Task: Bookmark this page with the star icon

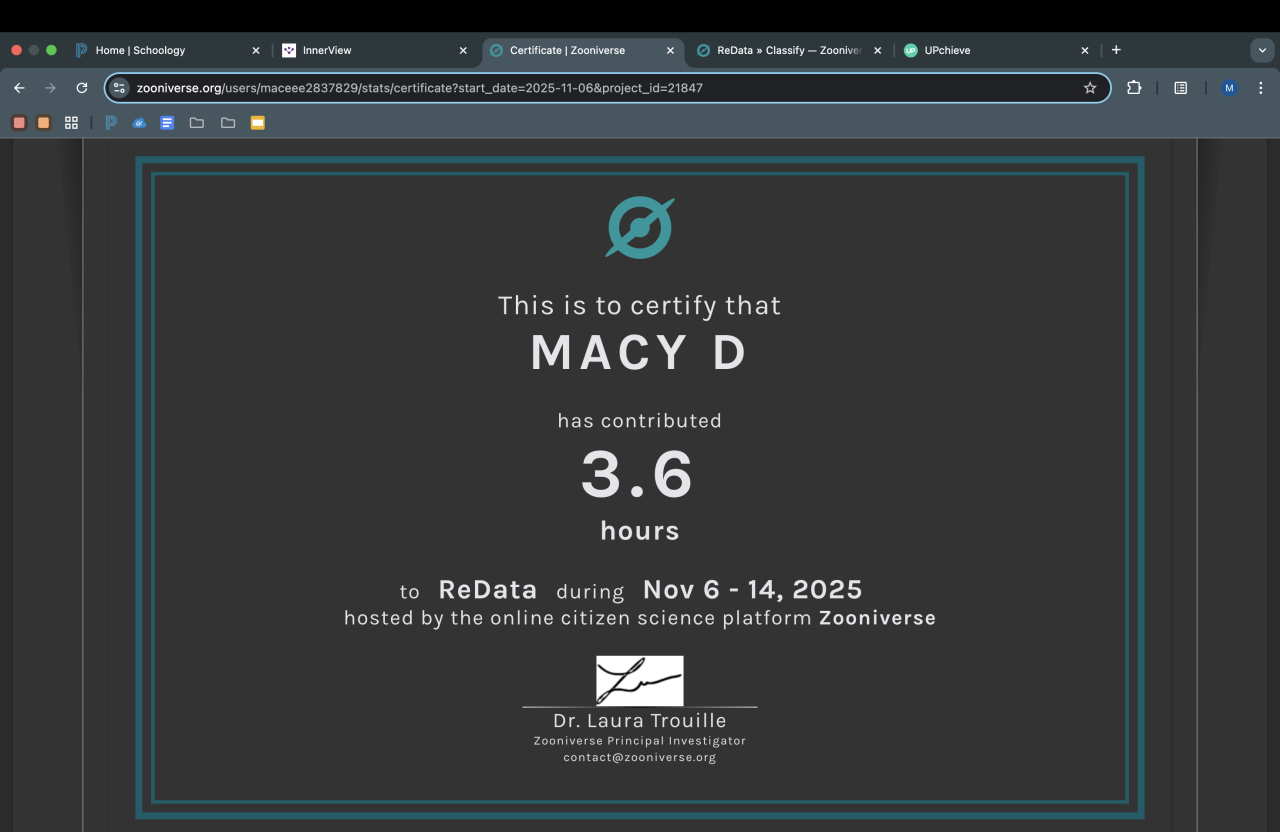Action: click(1090, 88)
